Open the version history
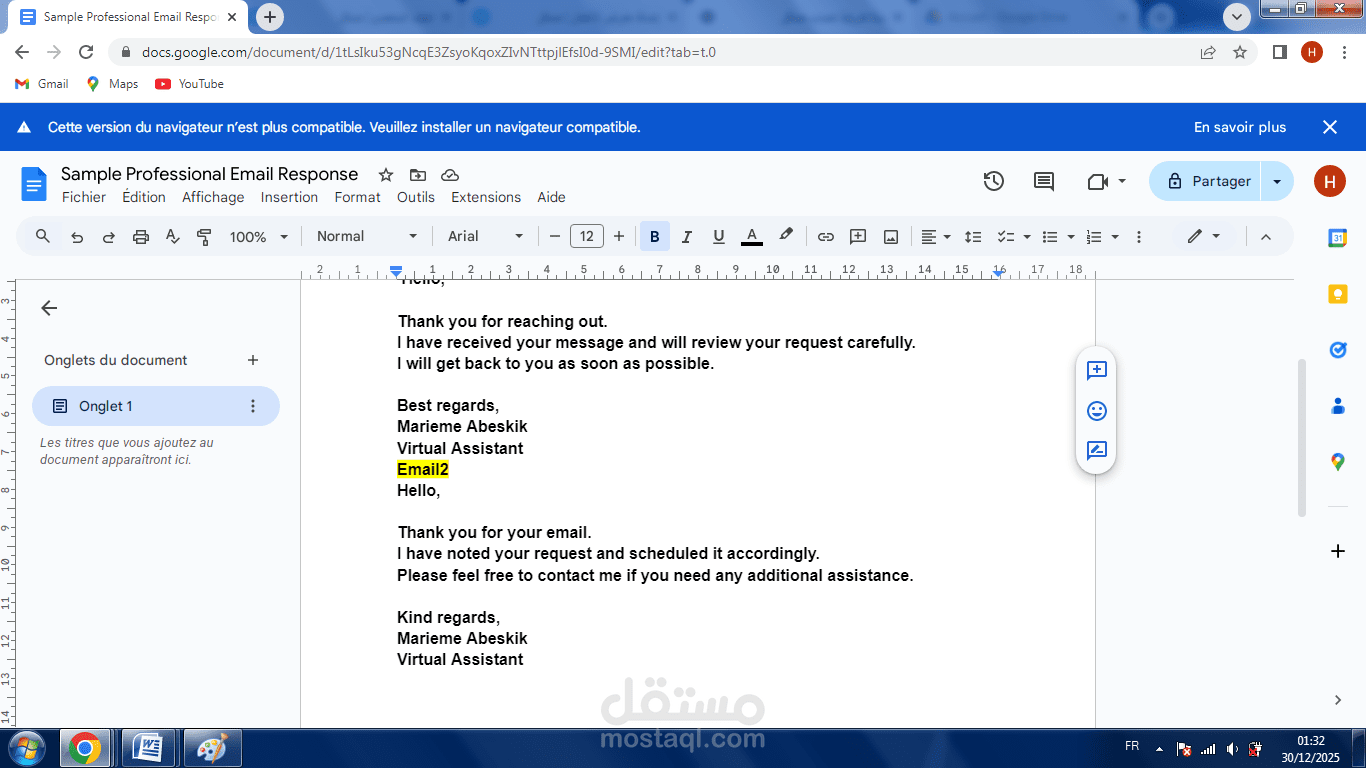1366x768 pixels. 993,181
